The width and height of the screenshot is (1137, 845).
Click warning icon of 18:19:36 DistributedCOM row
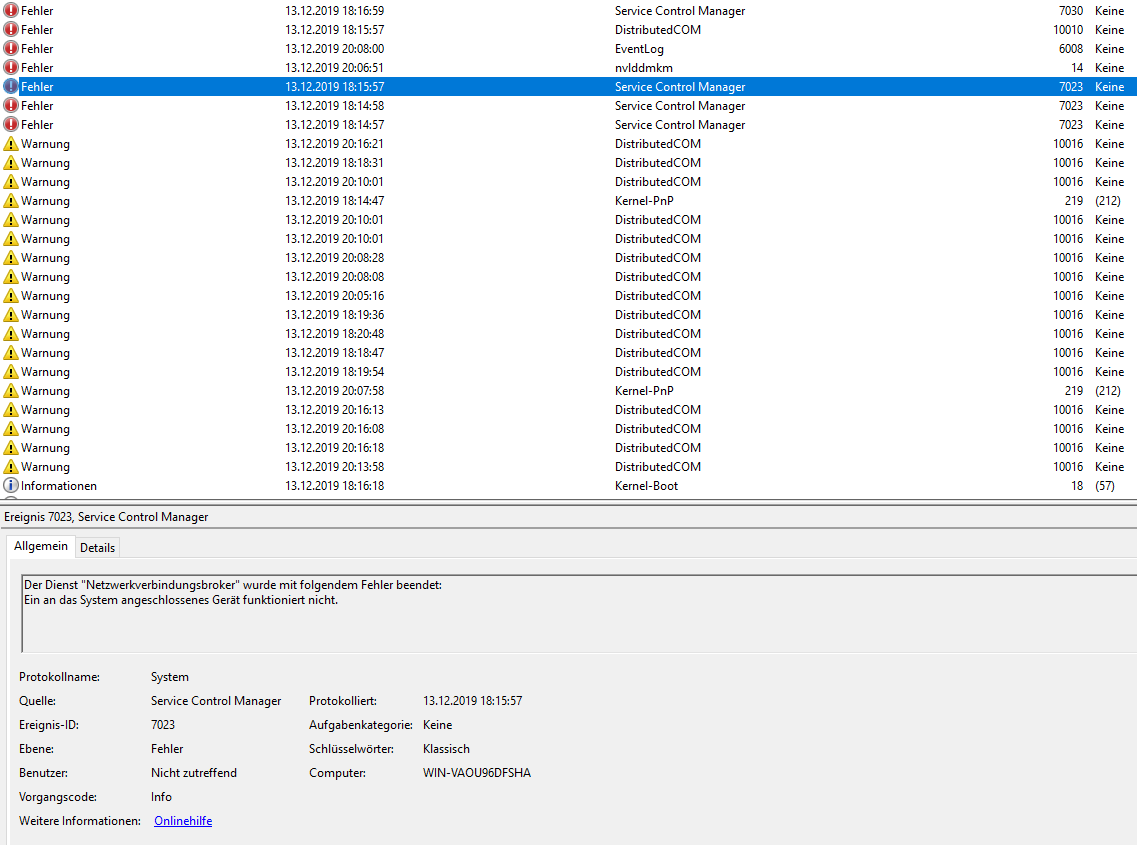coord(11,315)
